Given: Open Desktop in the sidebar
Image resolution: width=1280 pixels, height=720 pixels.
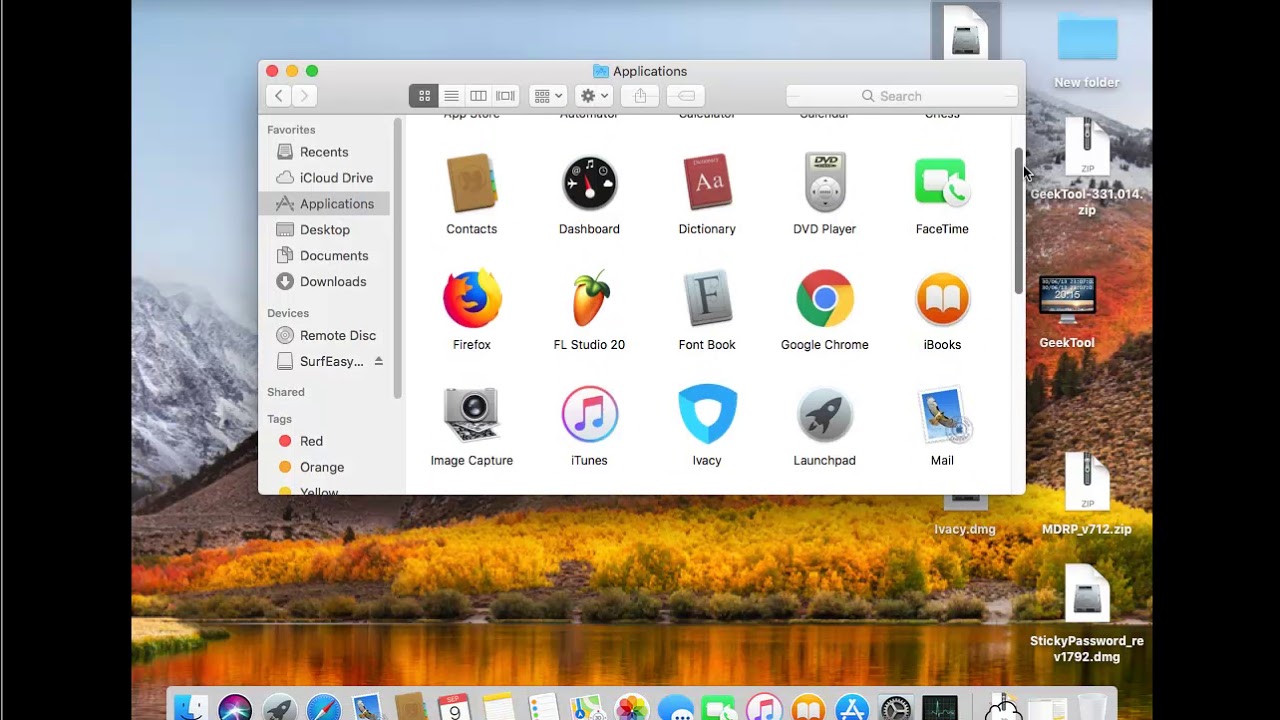Looking at the screenshot, I should pos(325,230).
